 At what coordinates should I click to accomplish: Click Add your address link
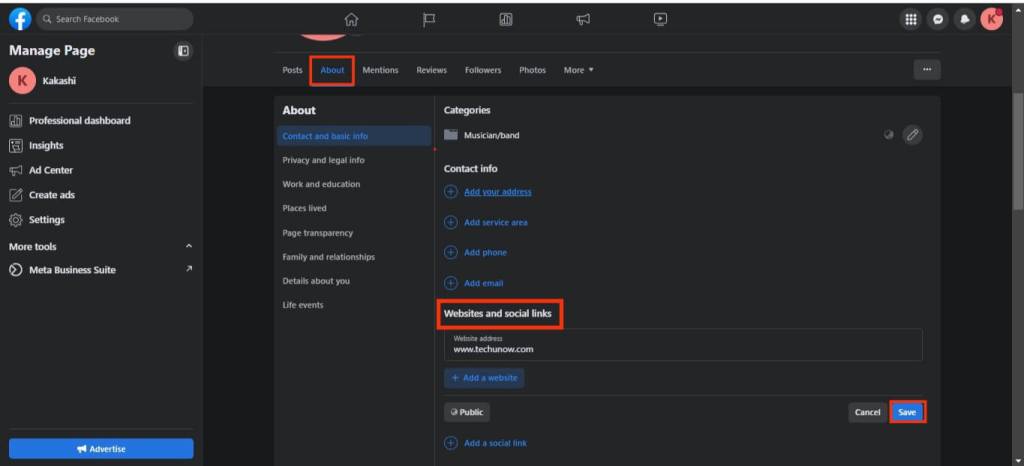[498, 192]
